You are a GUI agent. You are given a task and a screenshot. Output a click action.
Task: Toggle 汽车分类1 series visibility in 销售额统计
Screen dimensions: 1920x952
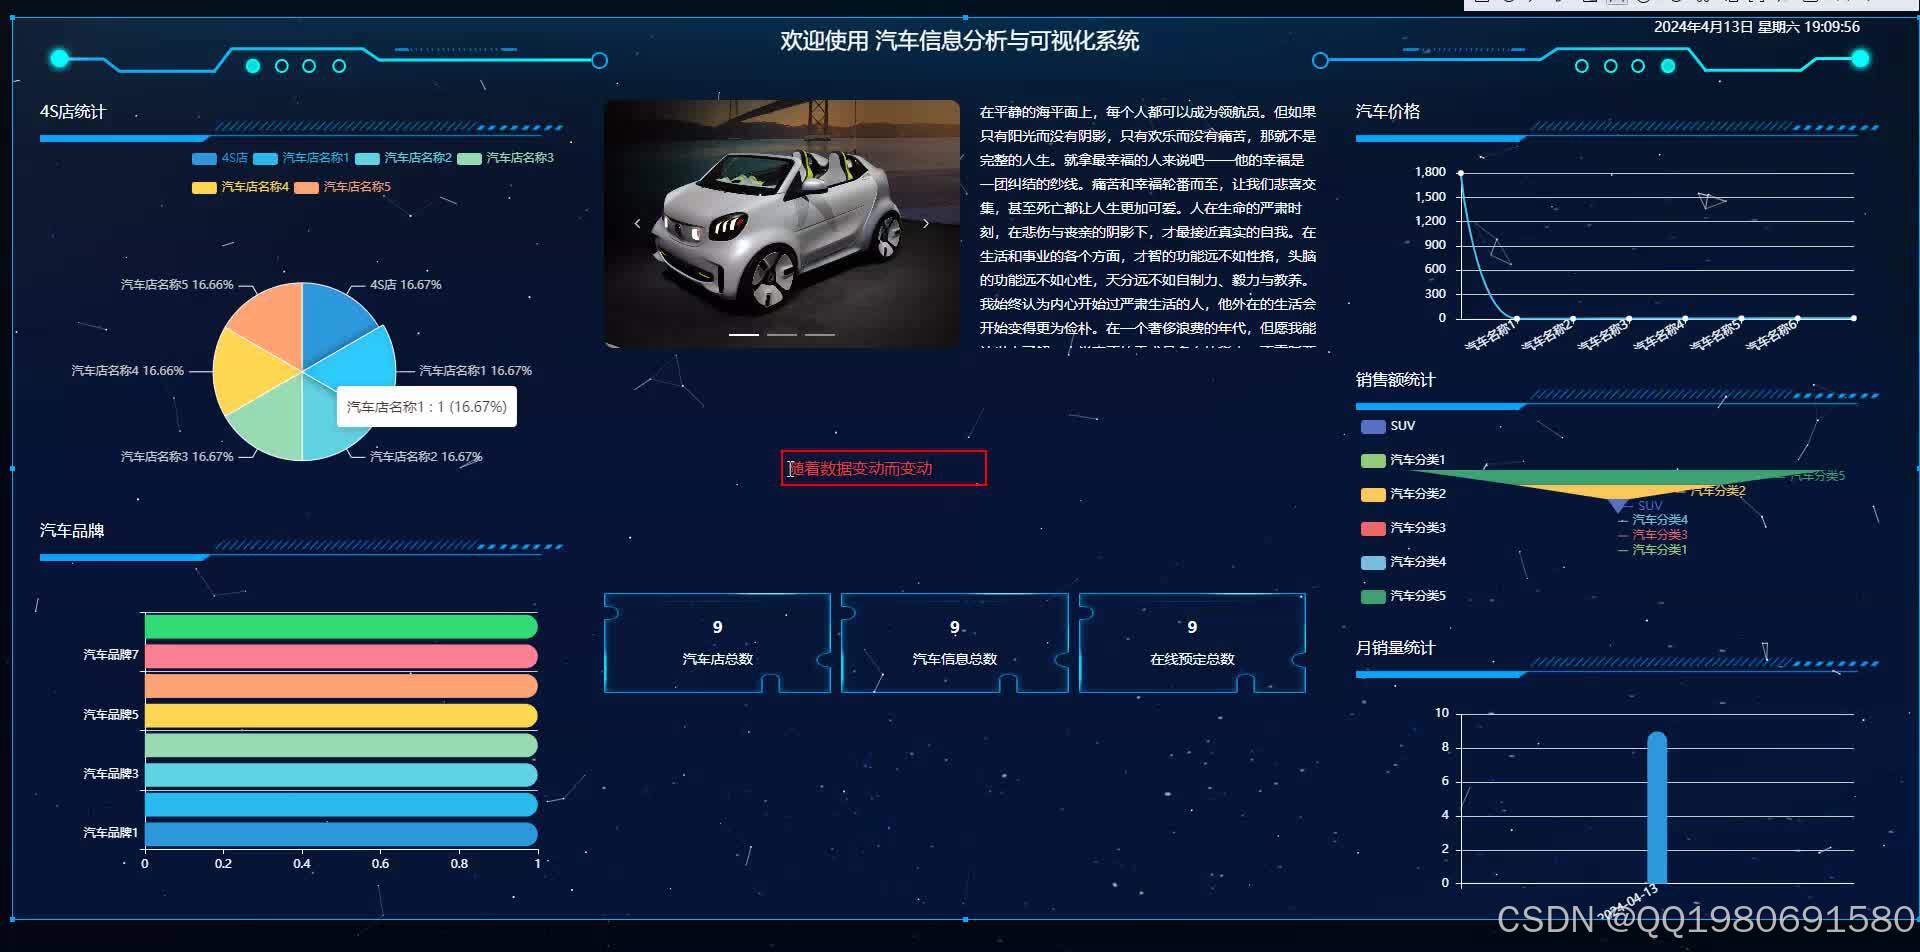1374,460
